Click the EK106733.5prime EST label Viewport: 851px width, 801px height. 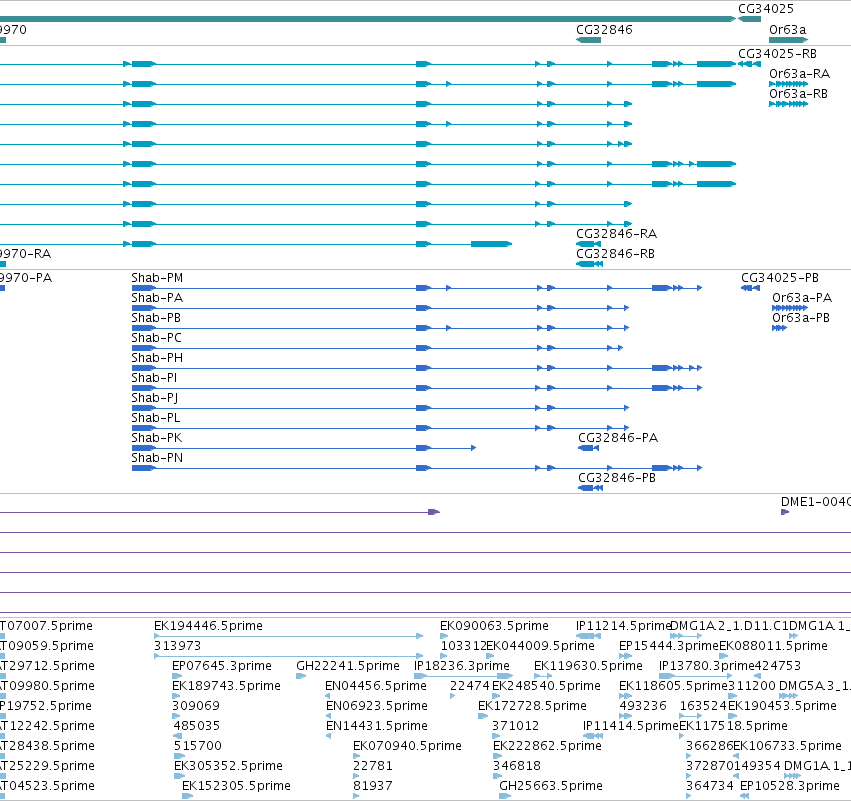[x=787, y=747]
